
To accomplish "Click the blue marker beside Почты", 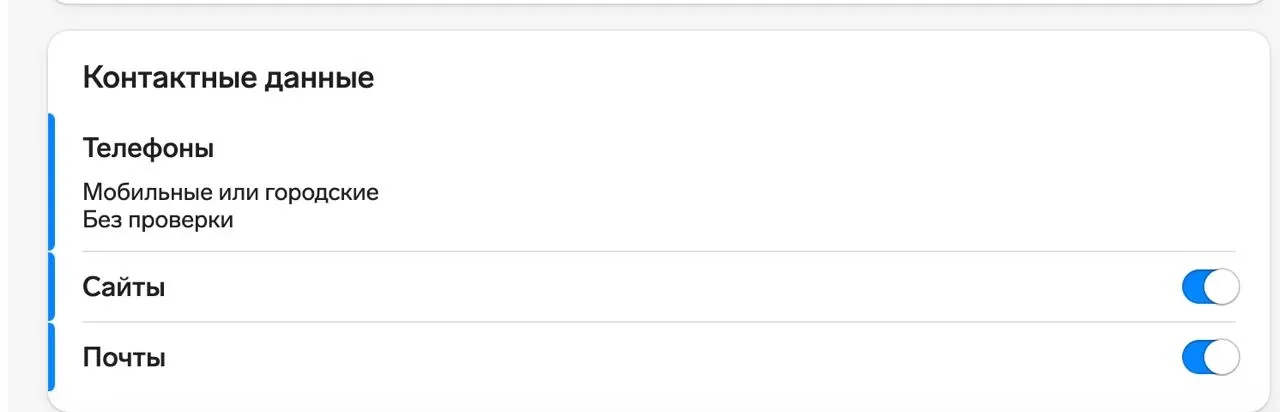I will [51, 357].
